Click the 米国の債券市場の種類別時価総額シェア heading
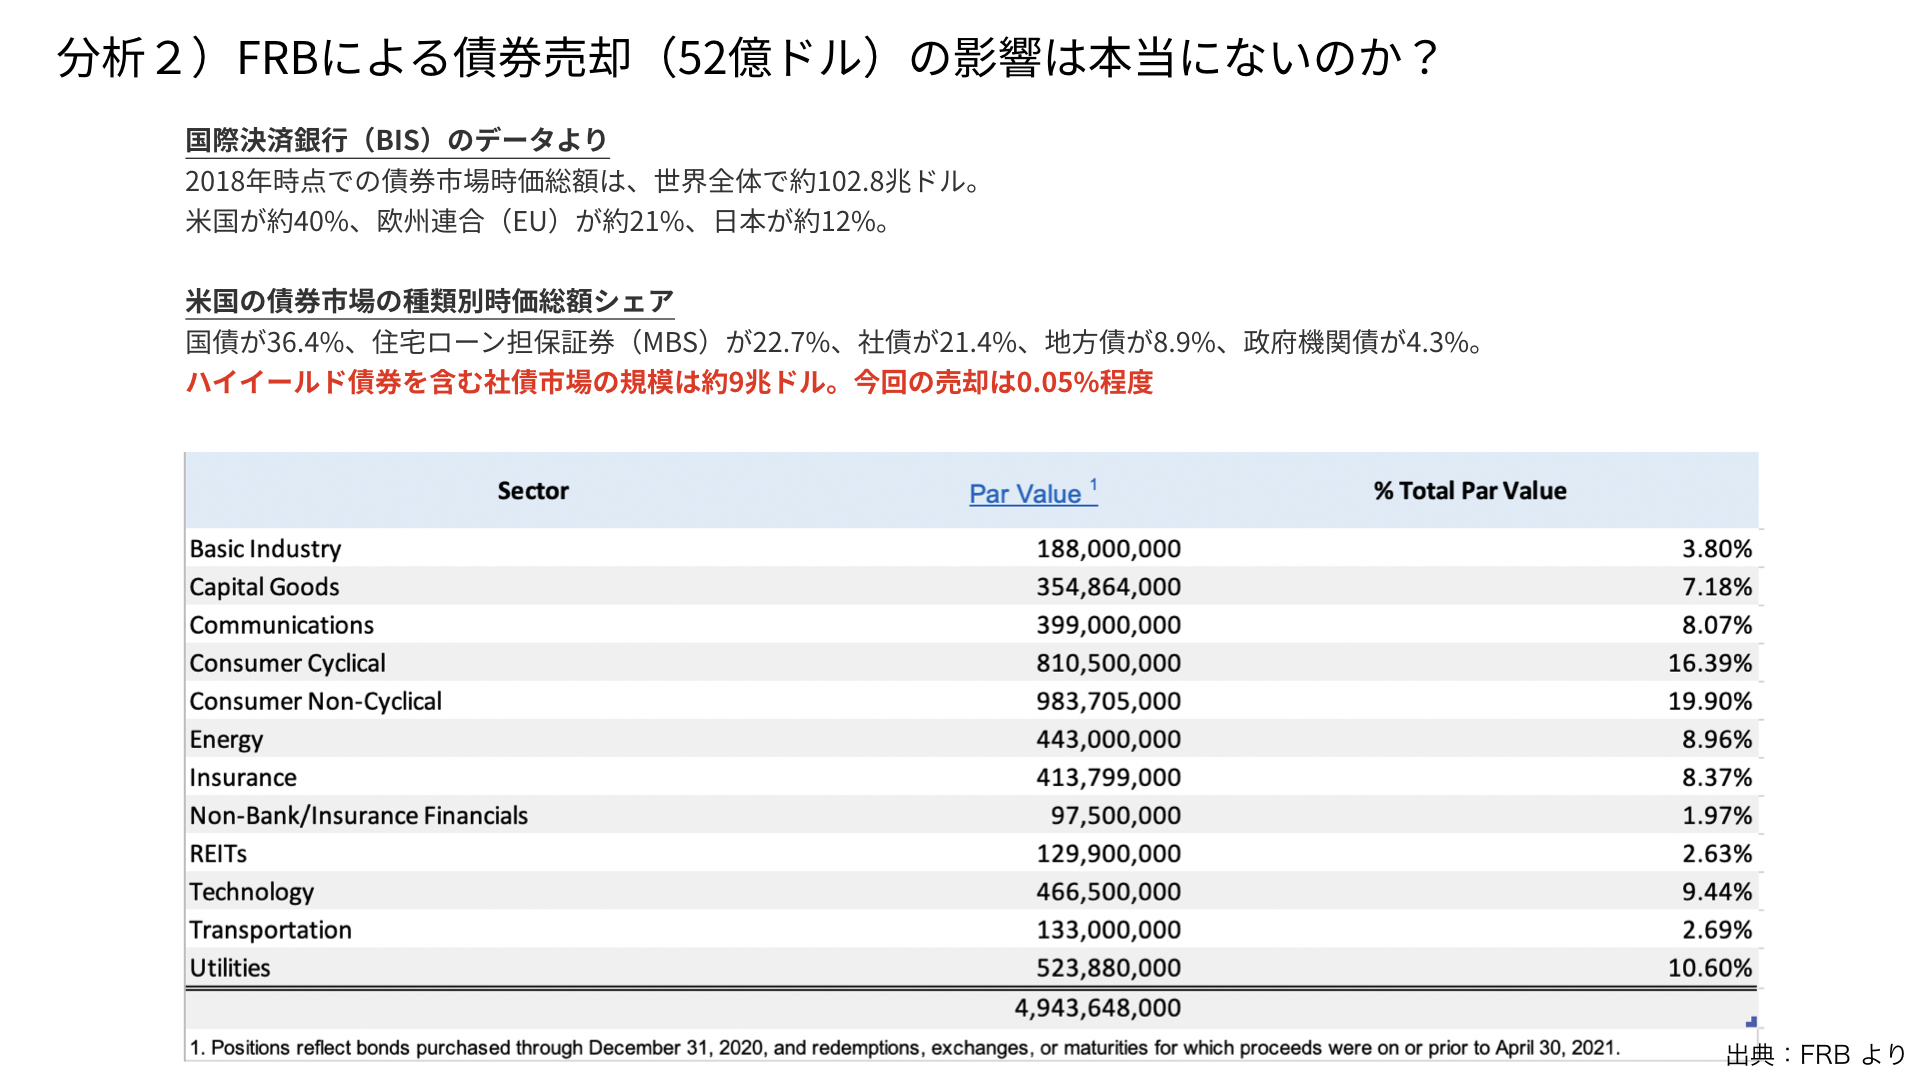 coord(430,301)
